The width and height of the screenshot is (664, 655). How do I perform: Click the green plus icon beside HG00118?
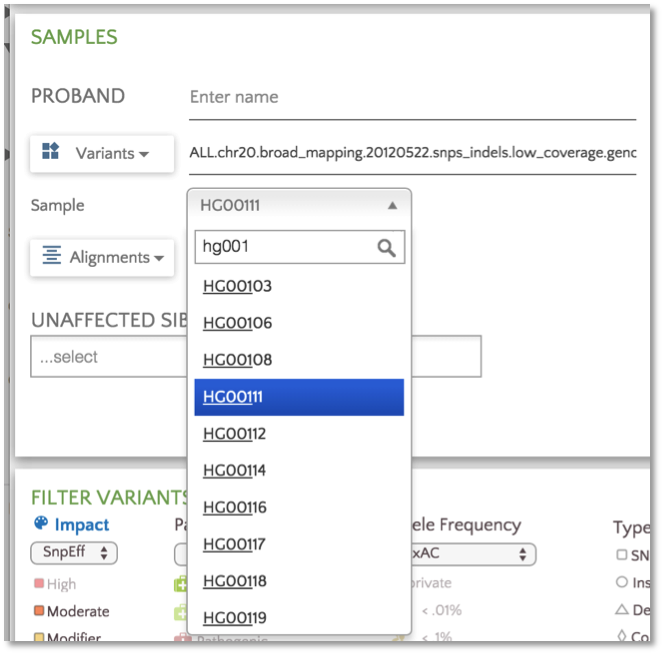(x=181, y=584)
